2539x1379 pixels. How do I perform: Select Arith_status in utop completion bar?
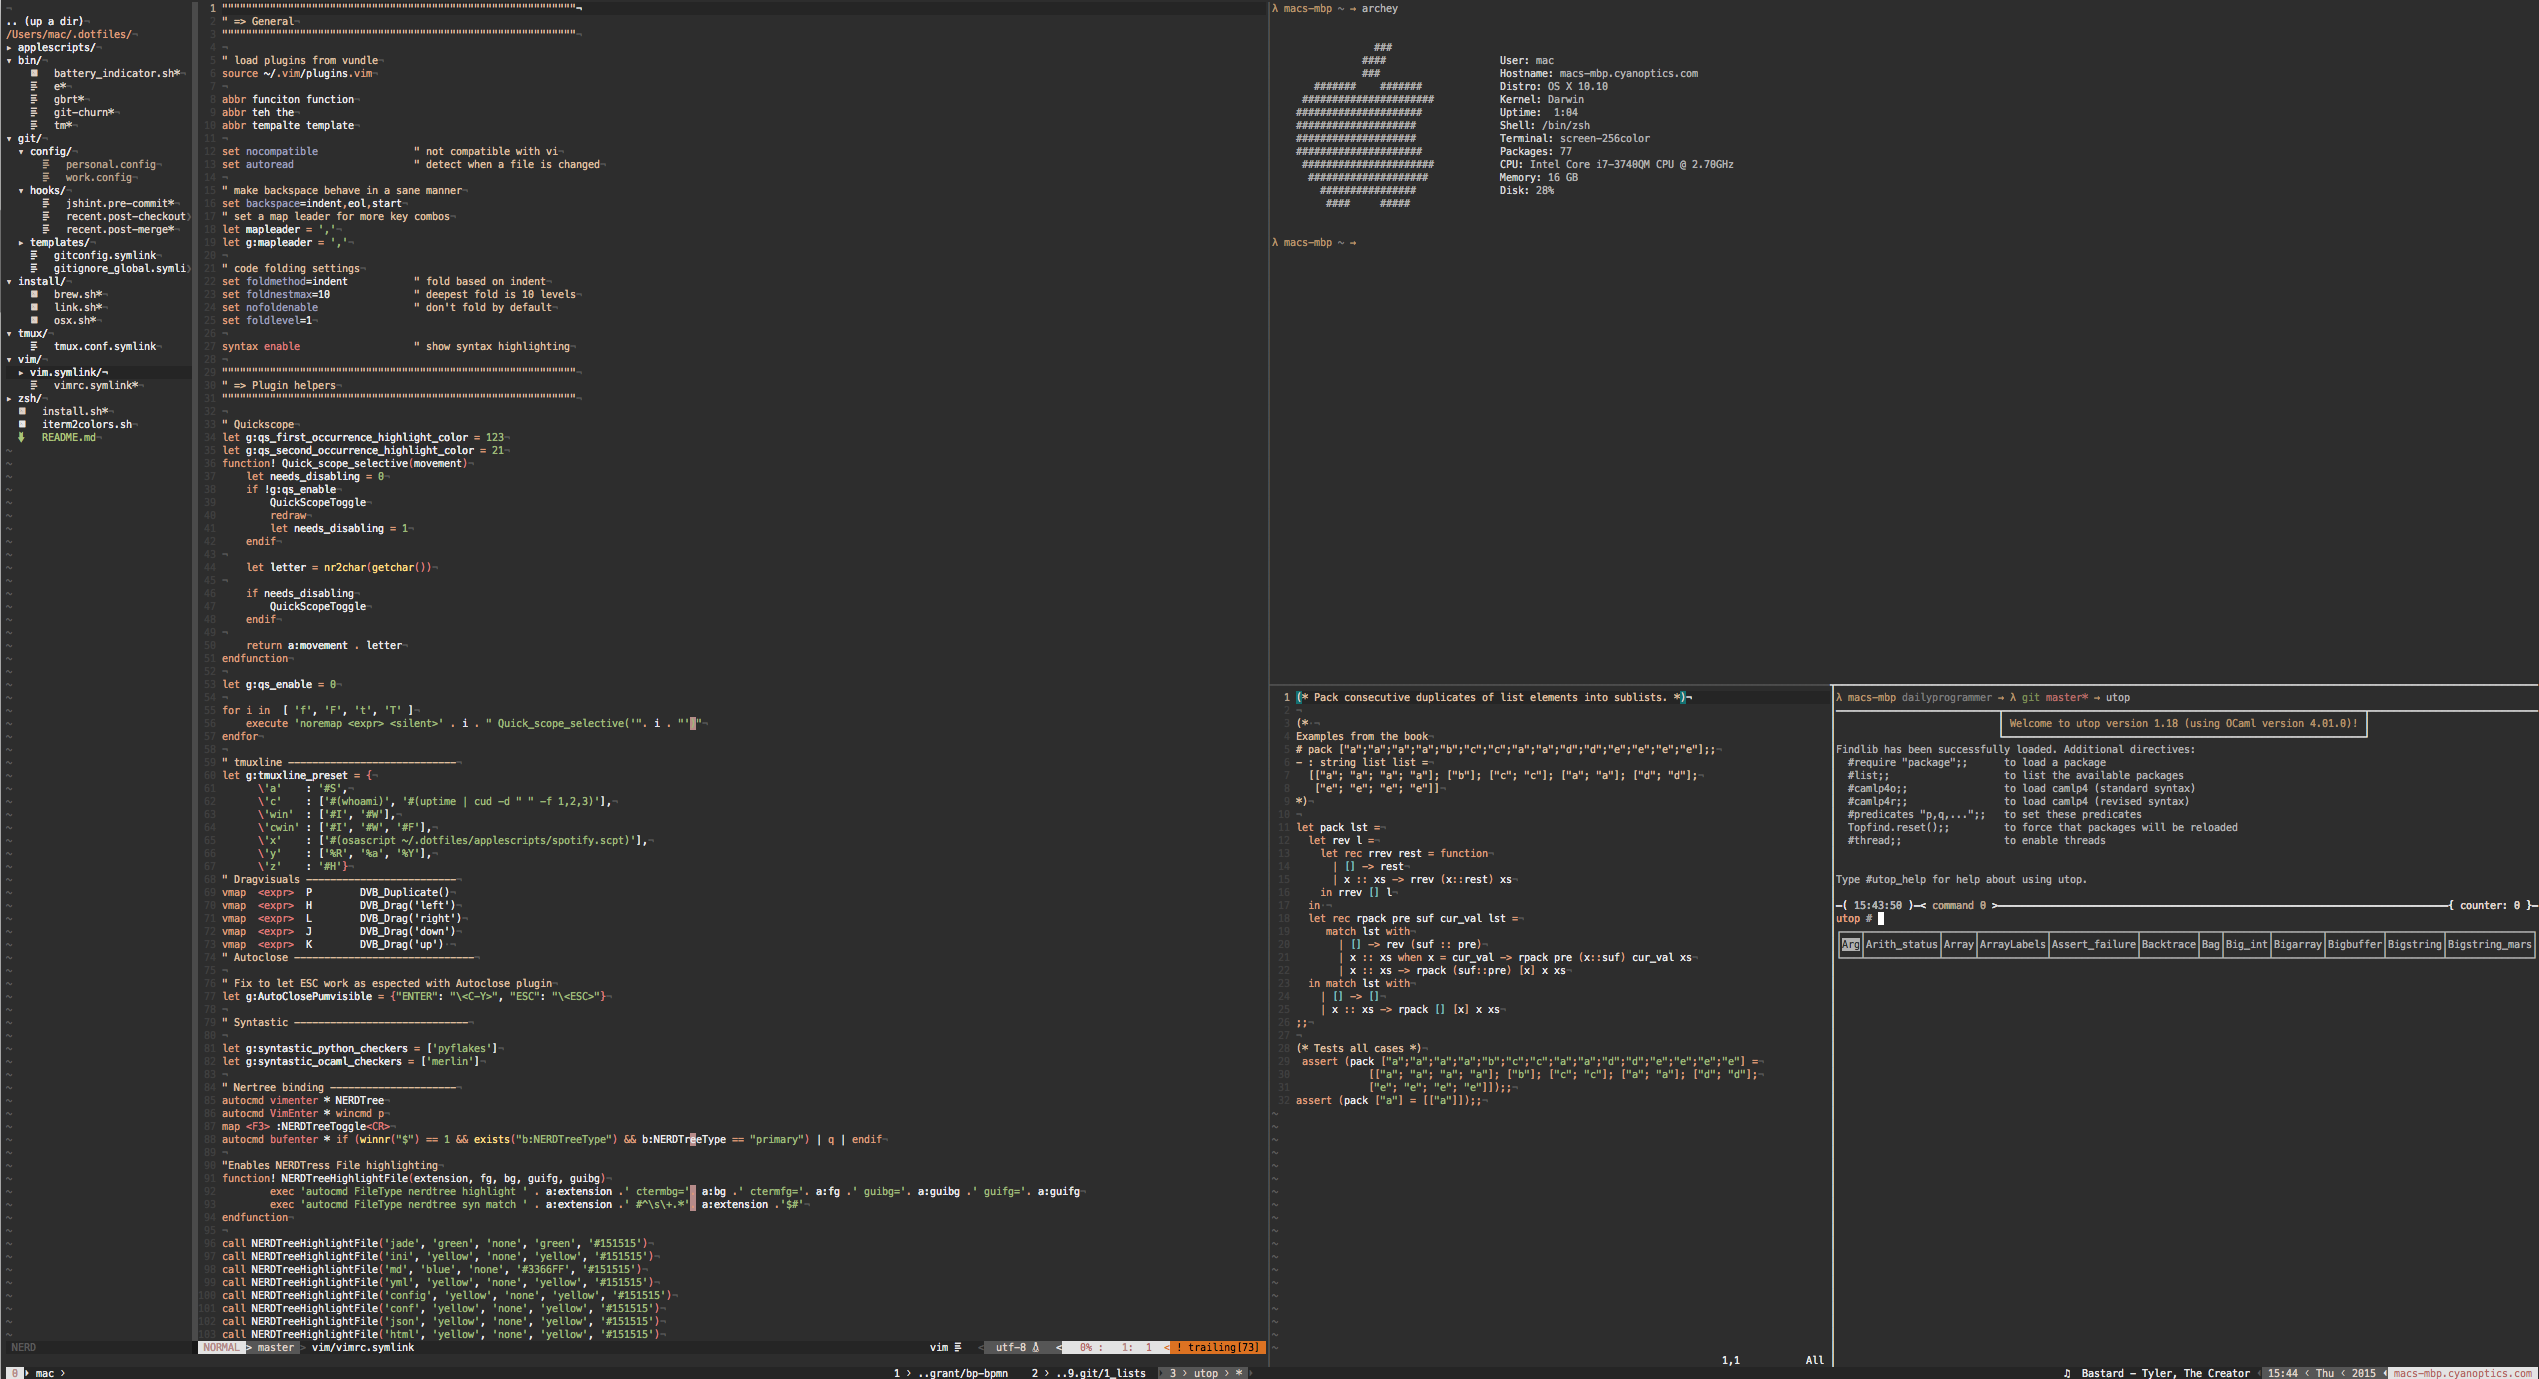point(1901,944)
